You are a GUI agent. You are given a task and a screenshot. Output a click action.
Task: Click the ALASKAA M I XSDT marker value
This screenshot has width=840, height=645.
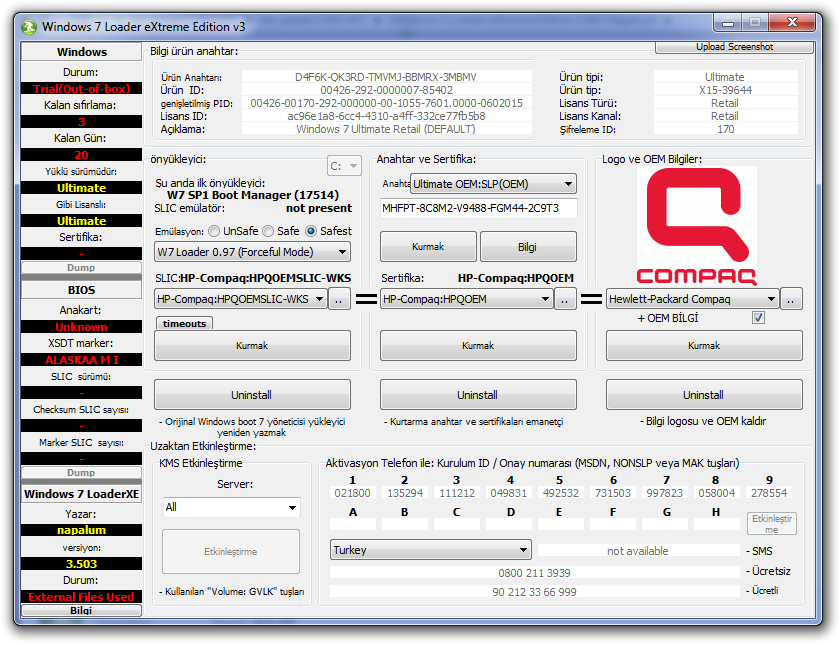[x=81, y=359]
